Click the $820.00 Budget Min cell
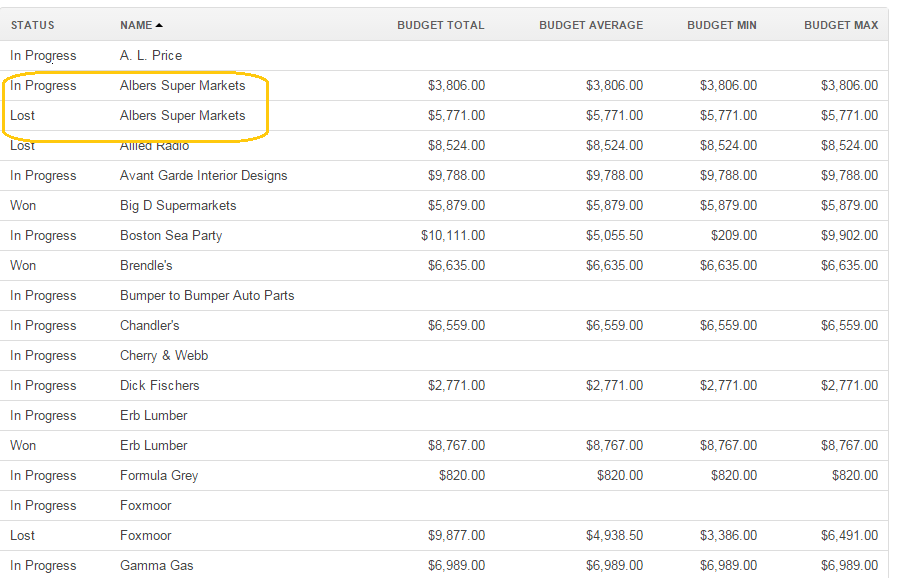The width and height of the screenshot is (904, 578). pos(733,475)
